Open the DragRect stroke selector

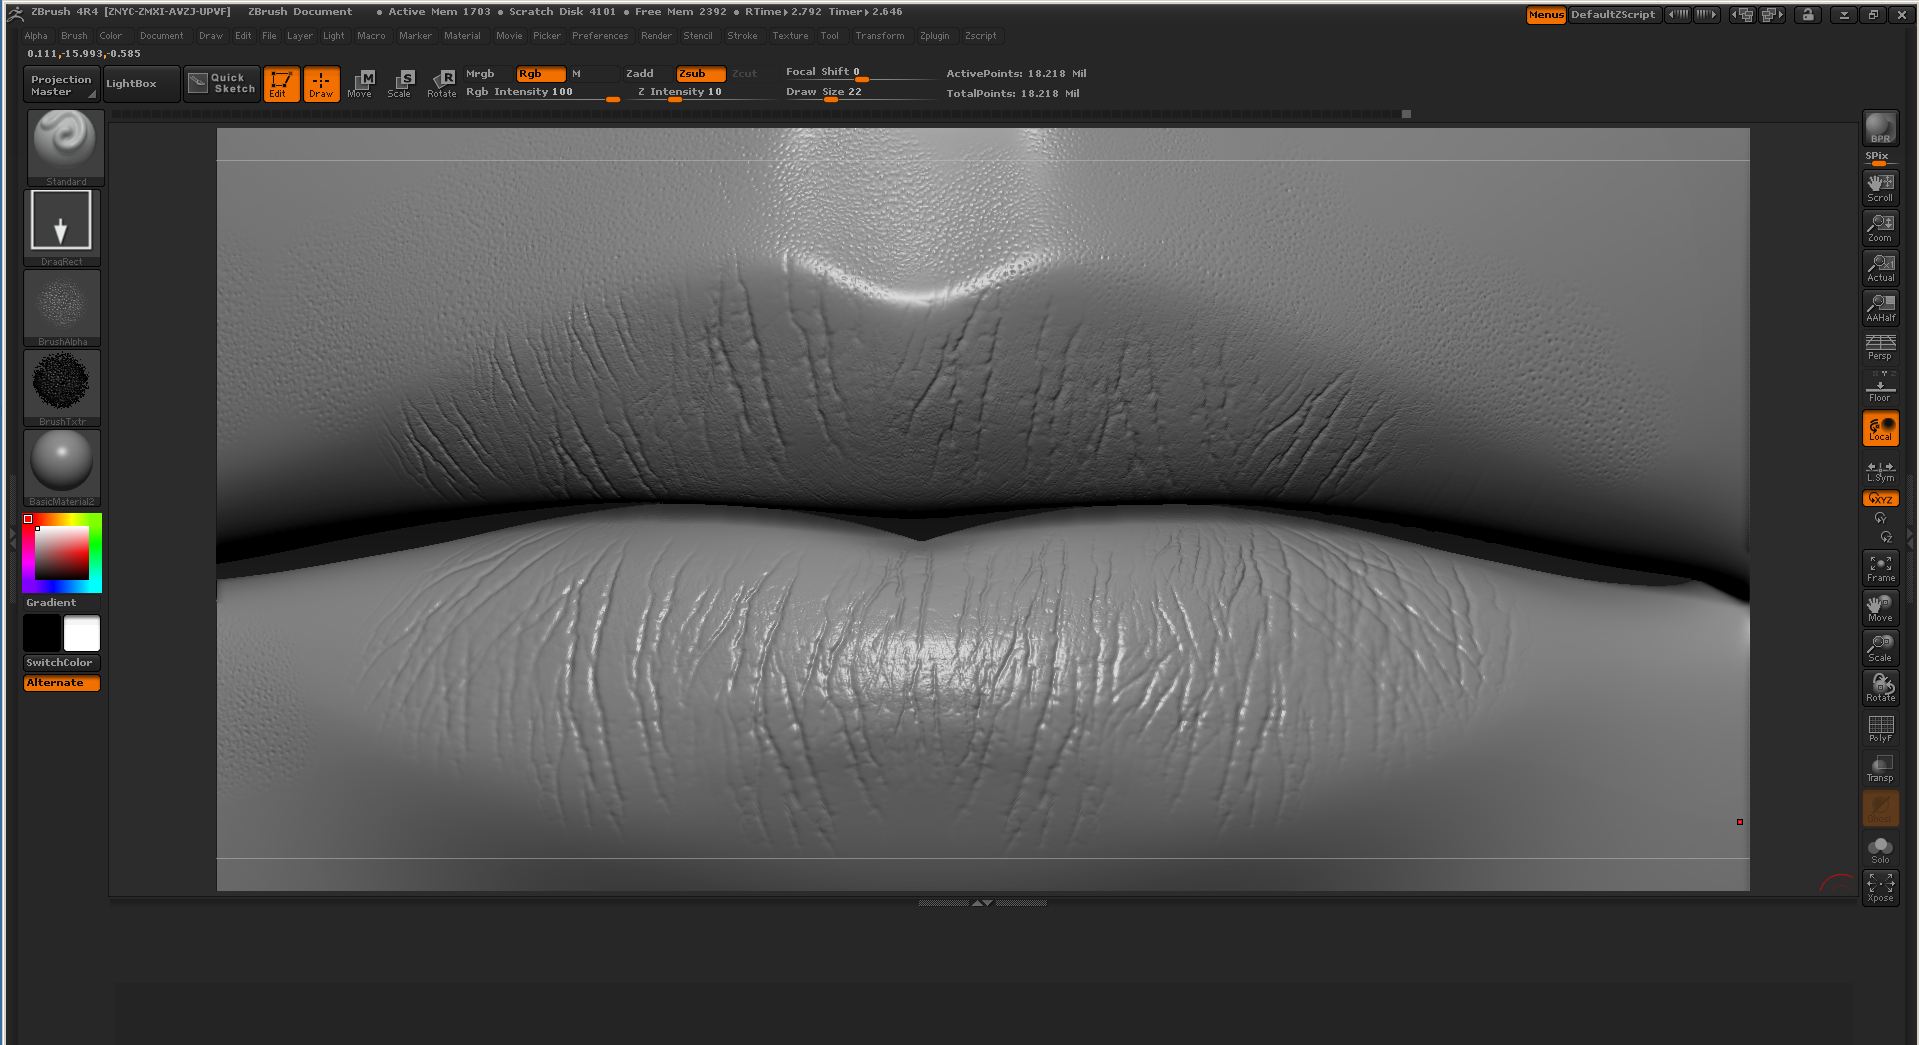pyautogui.click(x=61, y=227)
